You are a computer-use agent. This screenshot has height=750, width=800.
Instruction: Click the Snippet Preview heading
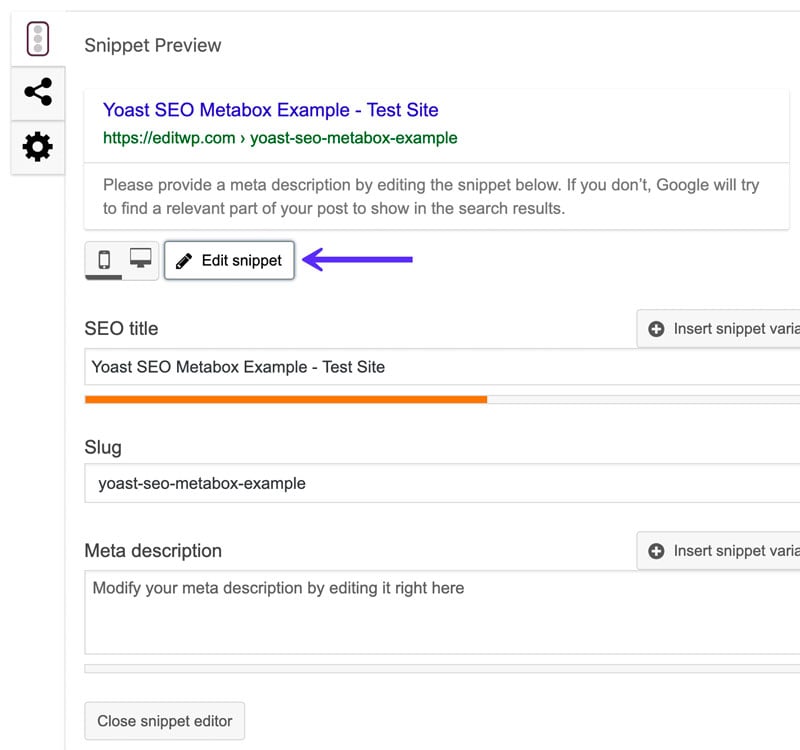point(153,45)
